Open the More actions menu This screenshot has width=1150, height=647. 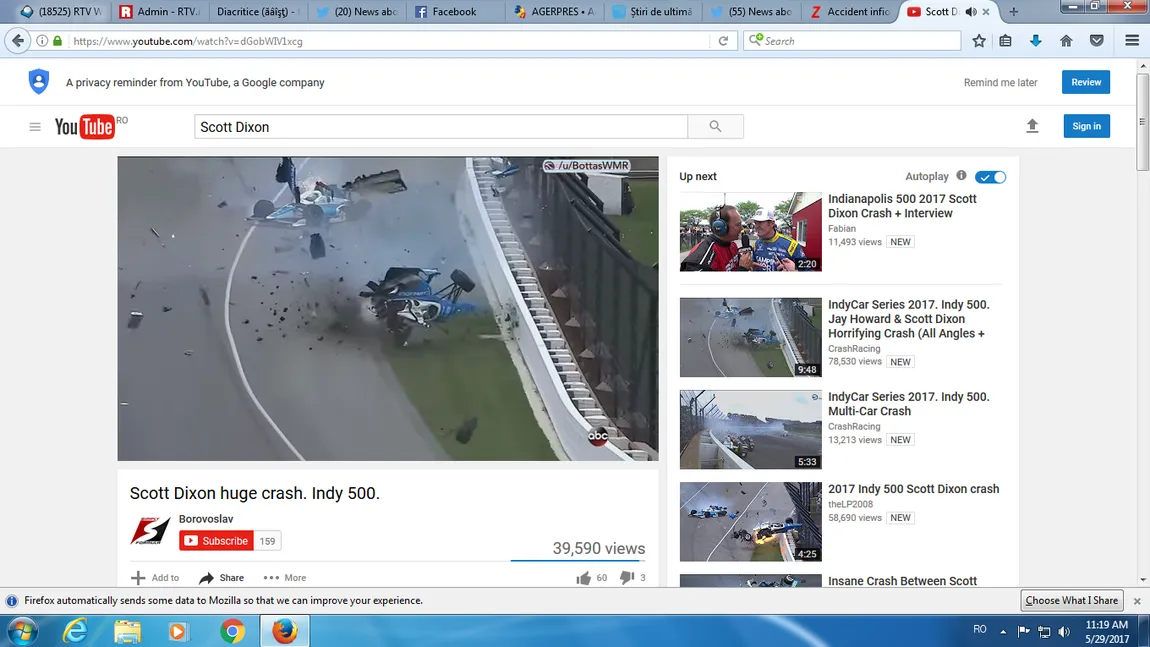tap(285, 578)
